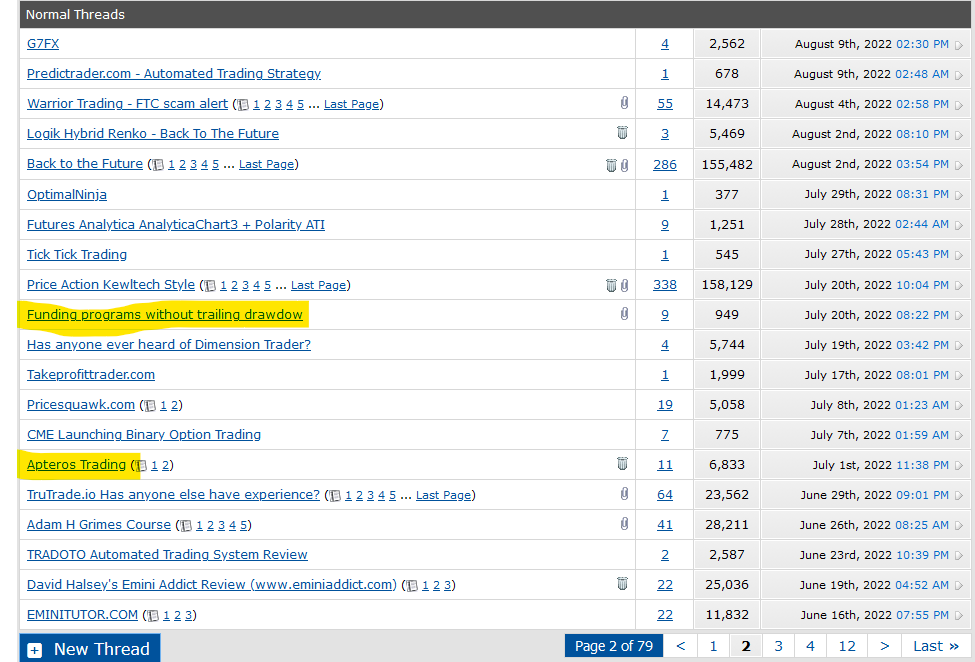Open OptimalNinja thread
Screen dimensions: 975x662
tap(67, 195)
